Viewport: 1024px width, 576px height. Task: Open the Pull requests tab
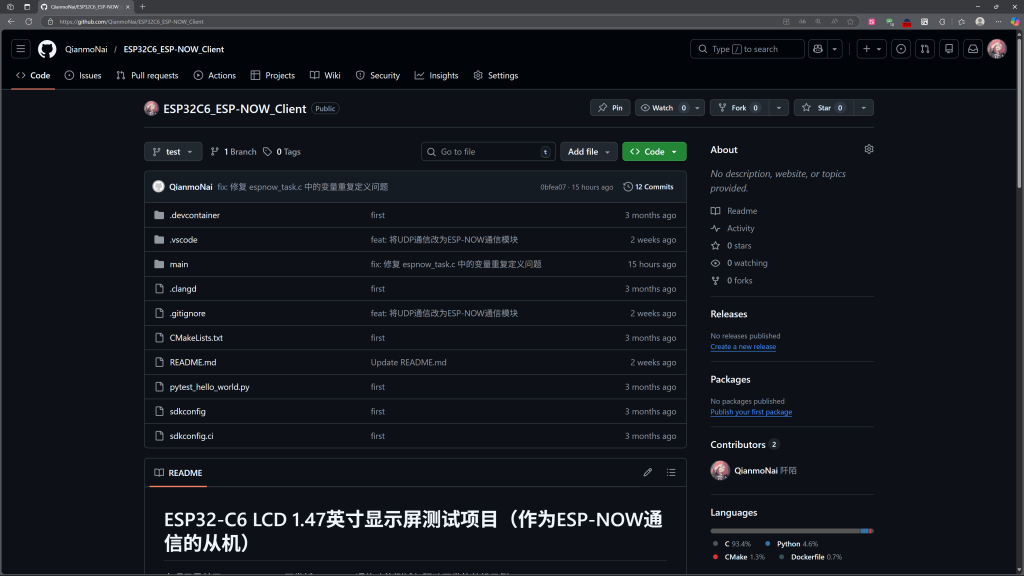coord(147,76)
